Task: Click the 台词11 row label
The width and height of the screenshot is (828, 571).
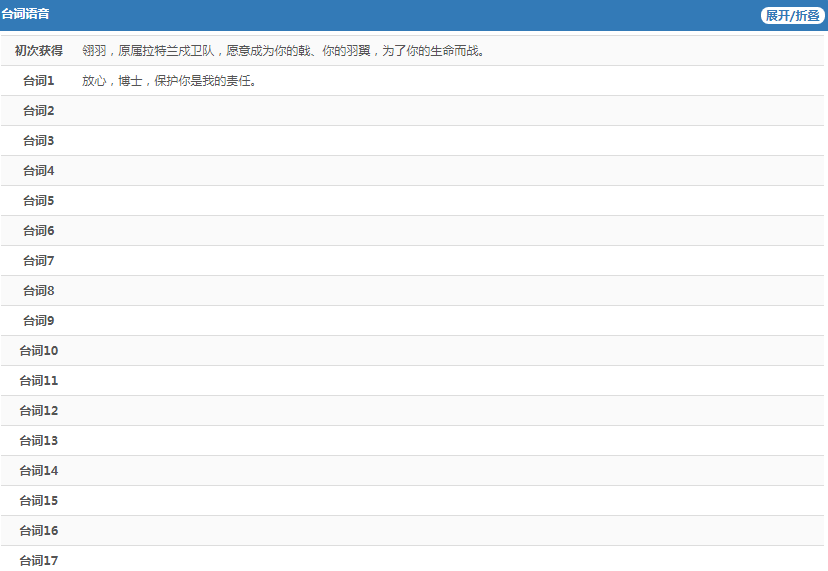Action: click(39, 380)
